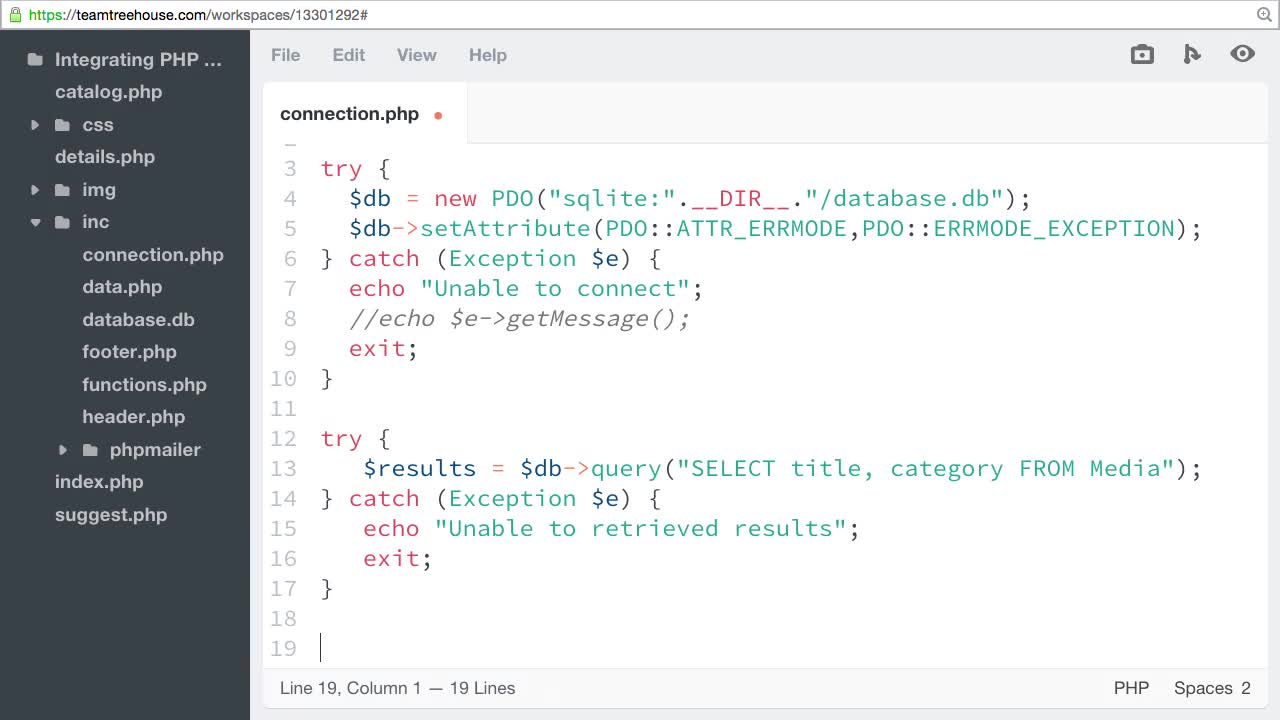Viewport: 1280px width, 720px height.
Task: Open database.db in the sidebar
Action: [x=138, y=320]
